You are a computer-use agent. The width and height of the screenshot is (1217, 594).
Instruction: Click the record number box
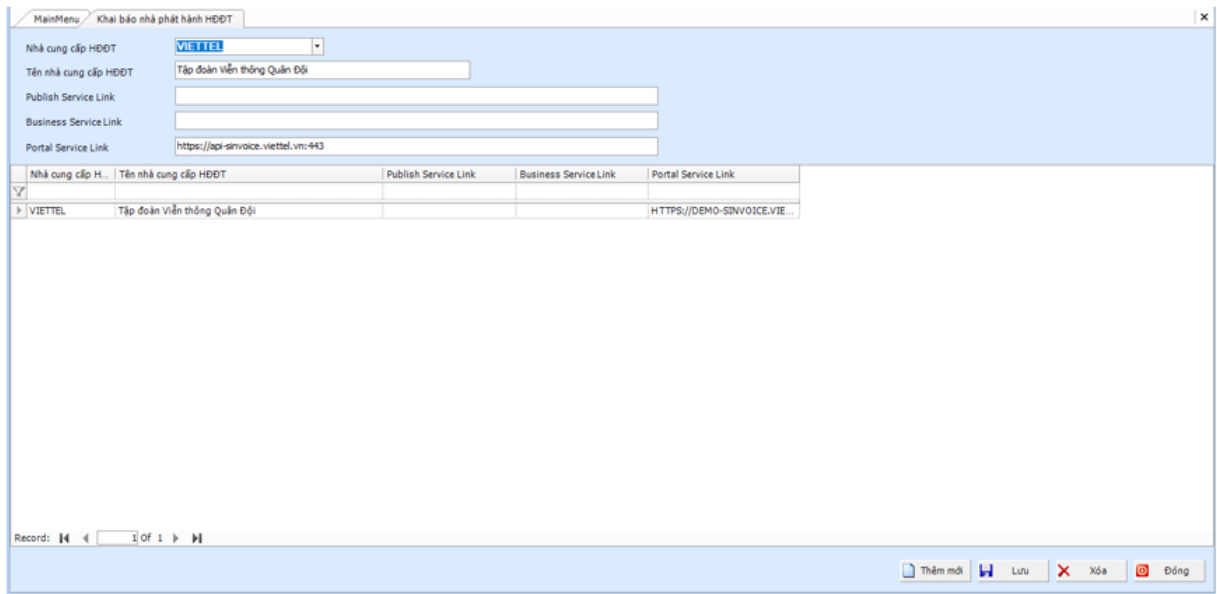pyautogui.click(x=117, y=538)
